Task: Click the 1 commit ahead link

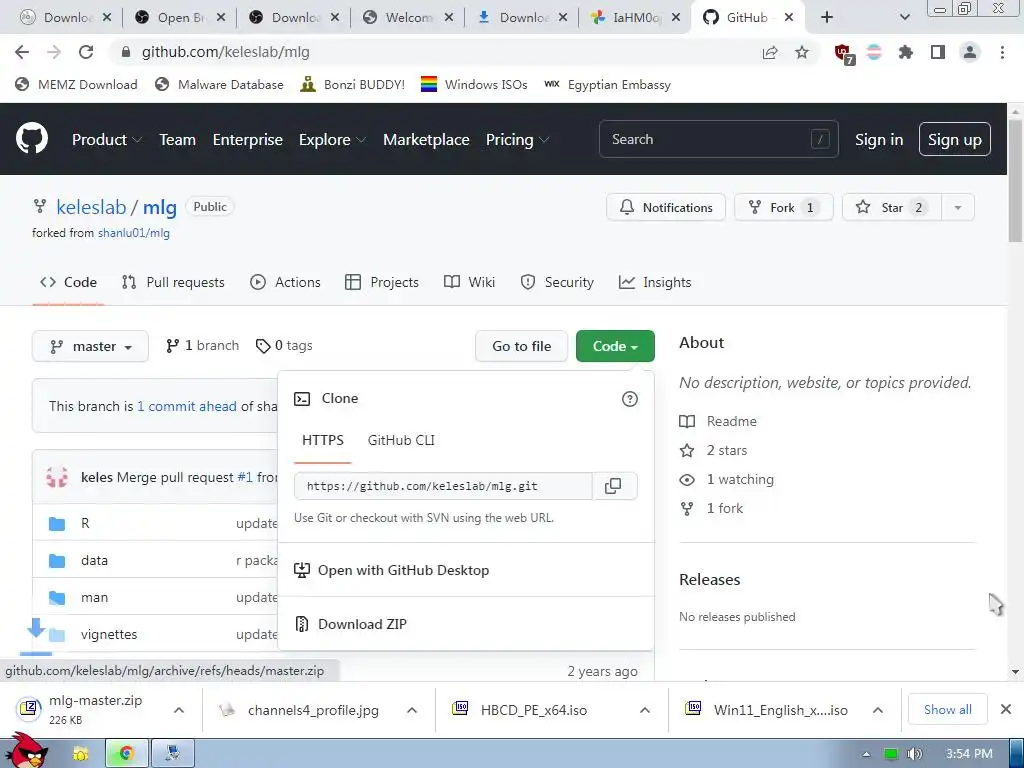Action: point(187,406)
